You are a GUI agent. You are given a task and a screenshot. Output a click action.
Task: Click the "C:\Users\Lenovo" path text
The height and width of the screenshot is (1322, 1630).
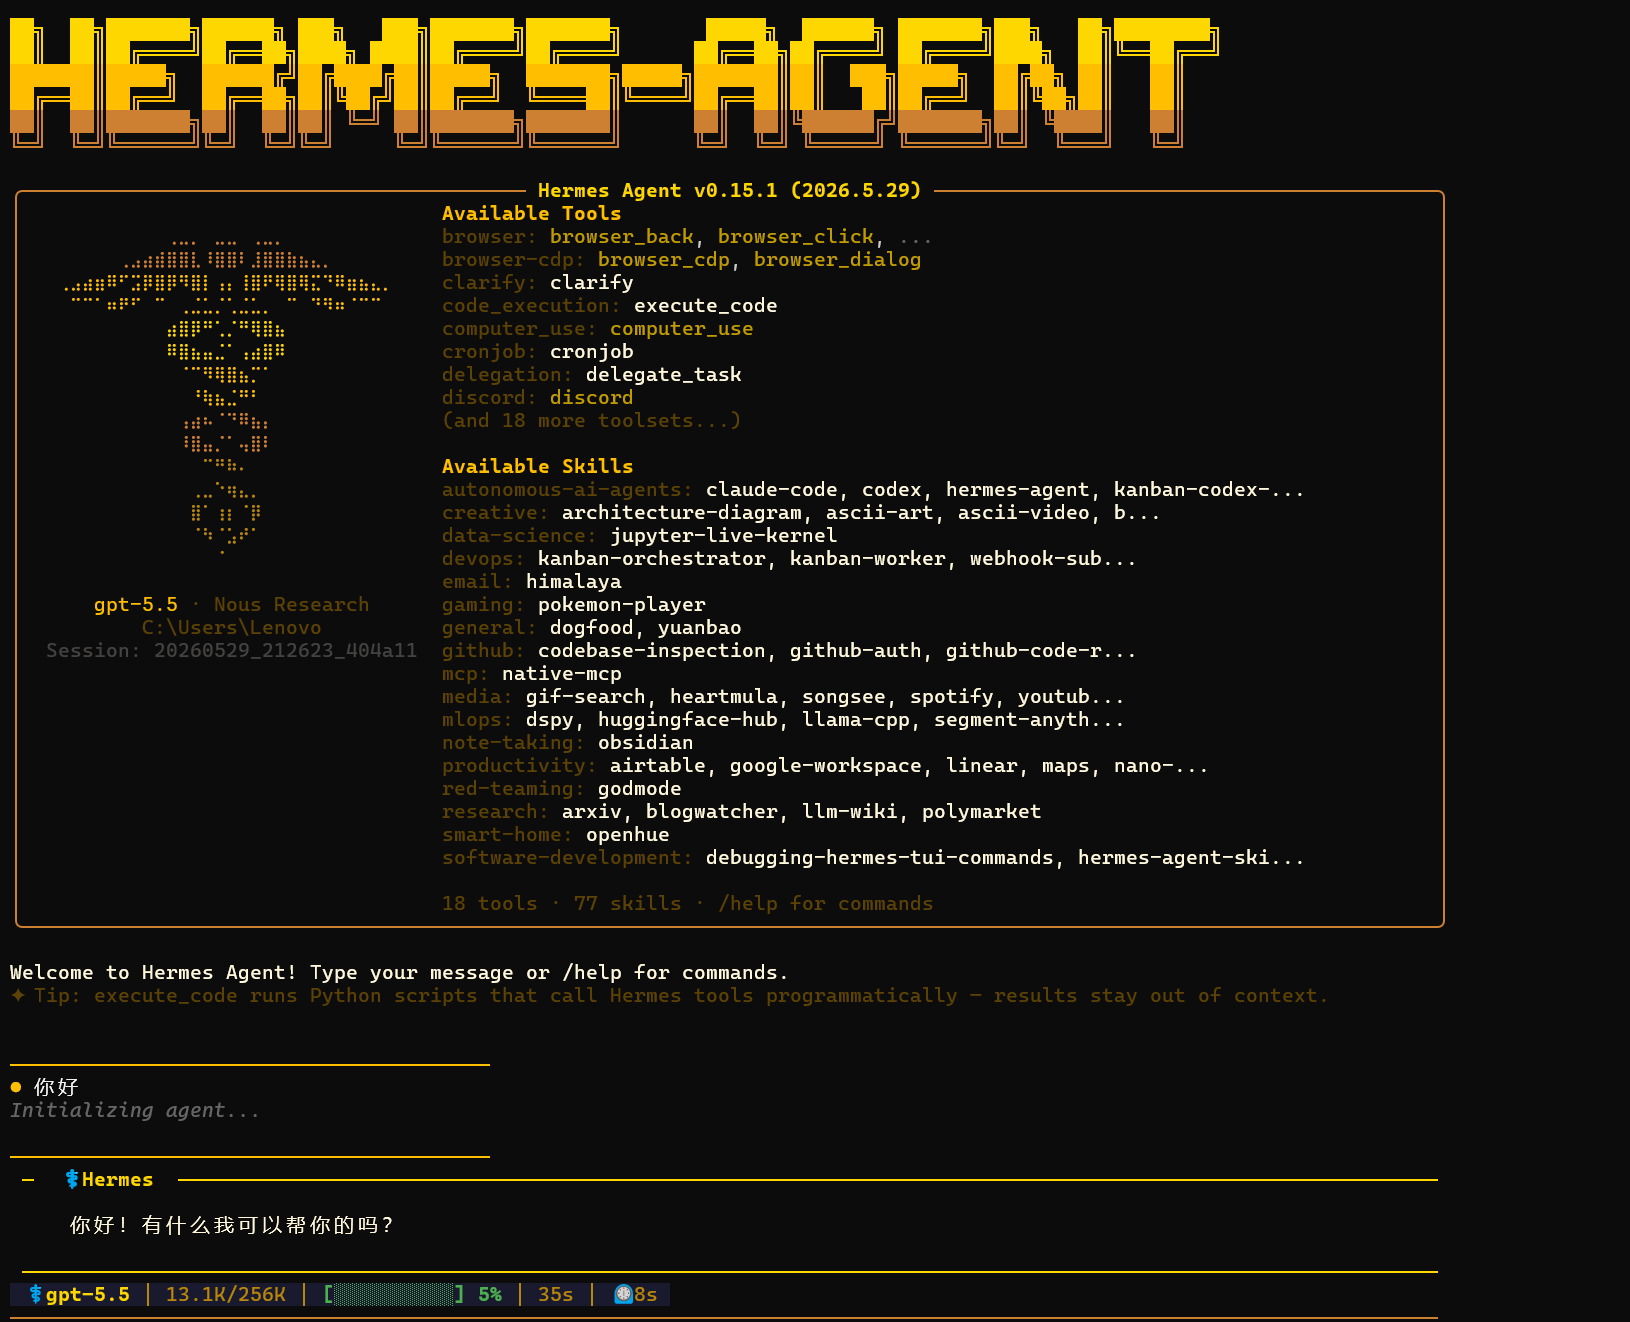coord(232,628)
